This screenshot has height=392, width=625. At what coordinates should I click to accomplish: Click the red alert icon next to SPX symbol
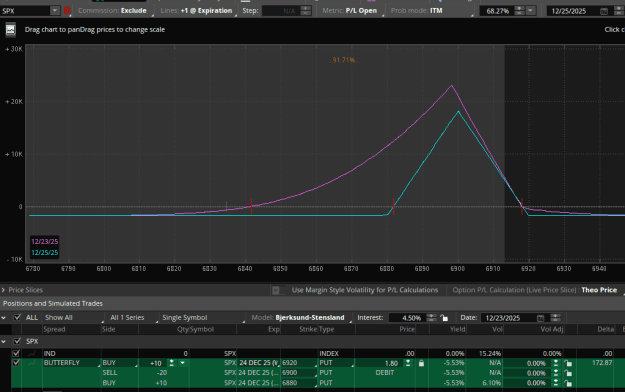(67, 11)
